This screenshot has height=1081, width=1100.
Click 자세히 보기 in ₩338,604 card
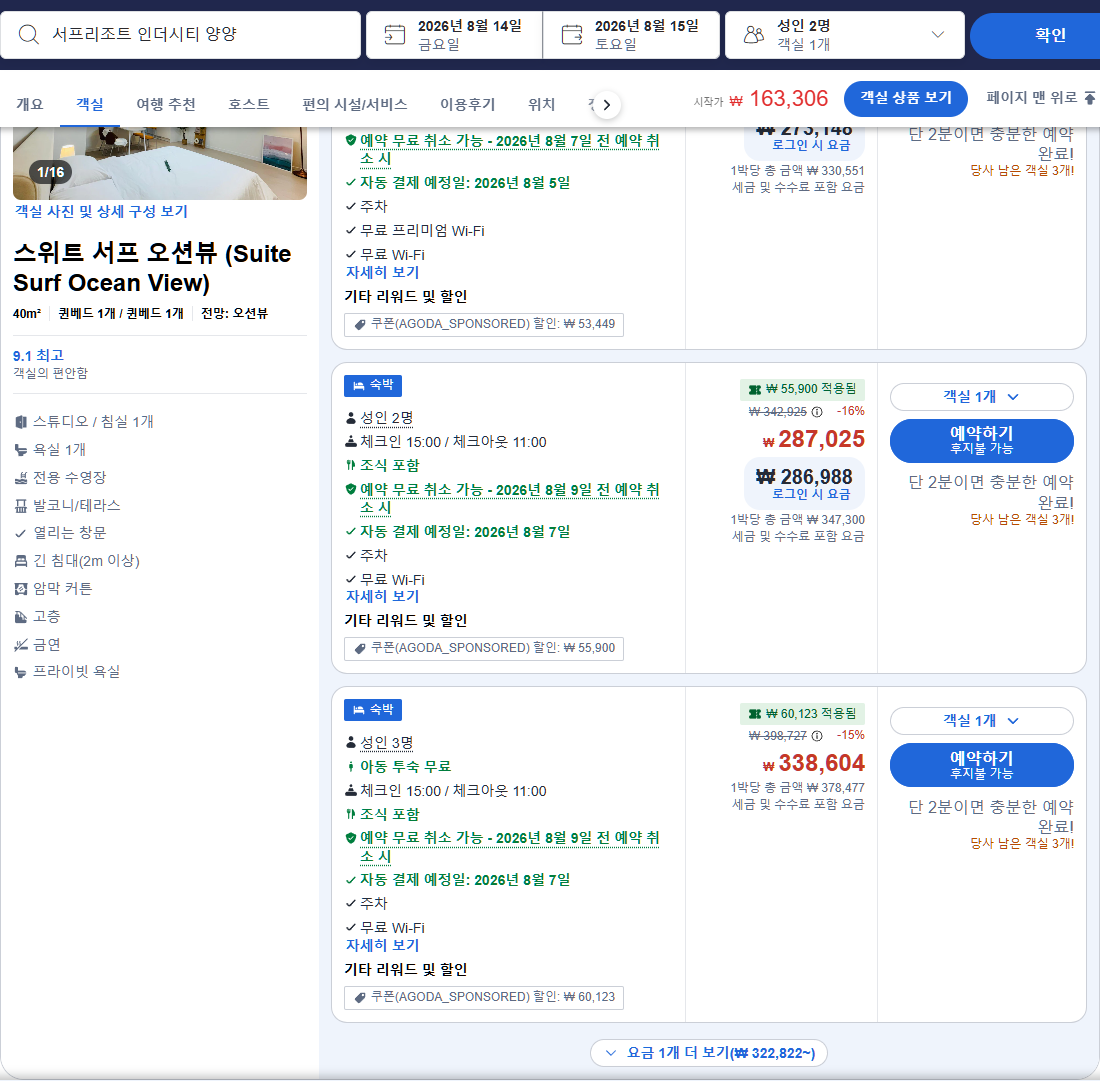(x=382, y=946)
